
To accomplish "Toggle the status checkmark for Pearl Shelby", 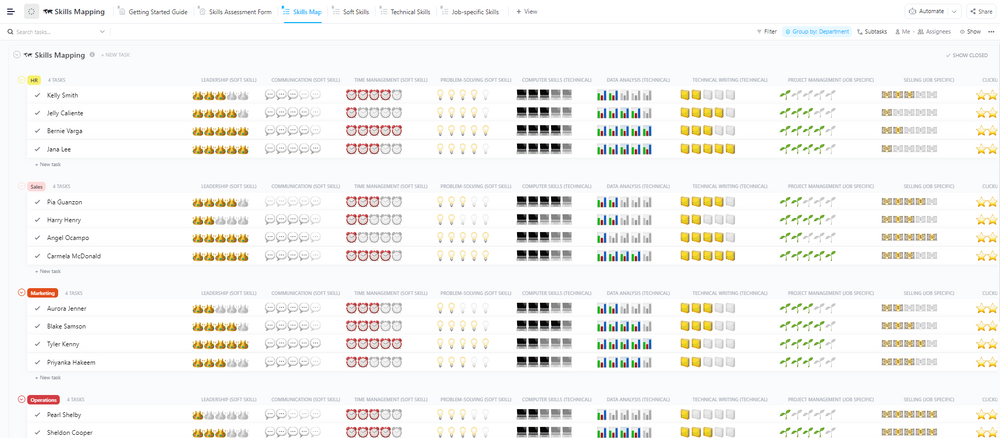I will click(x=38, y=414).
